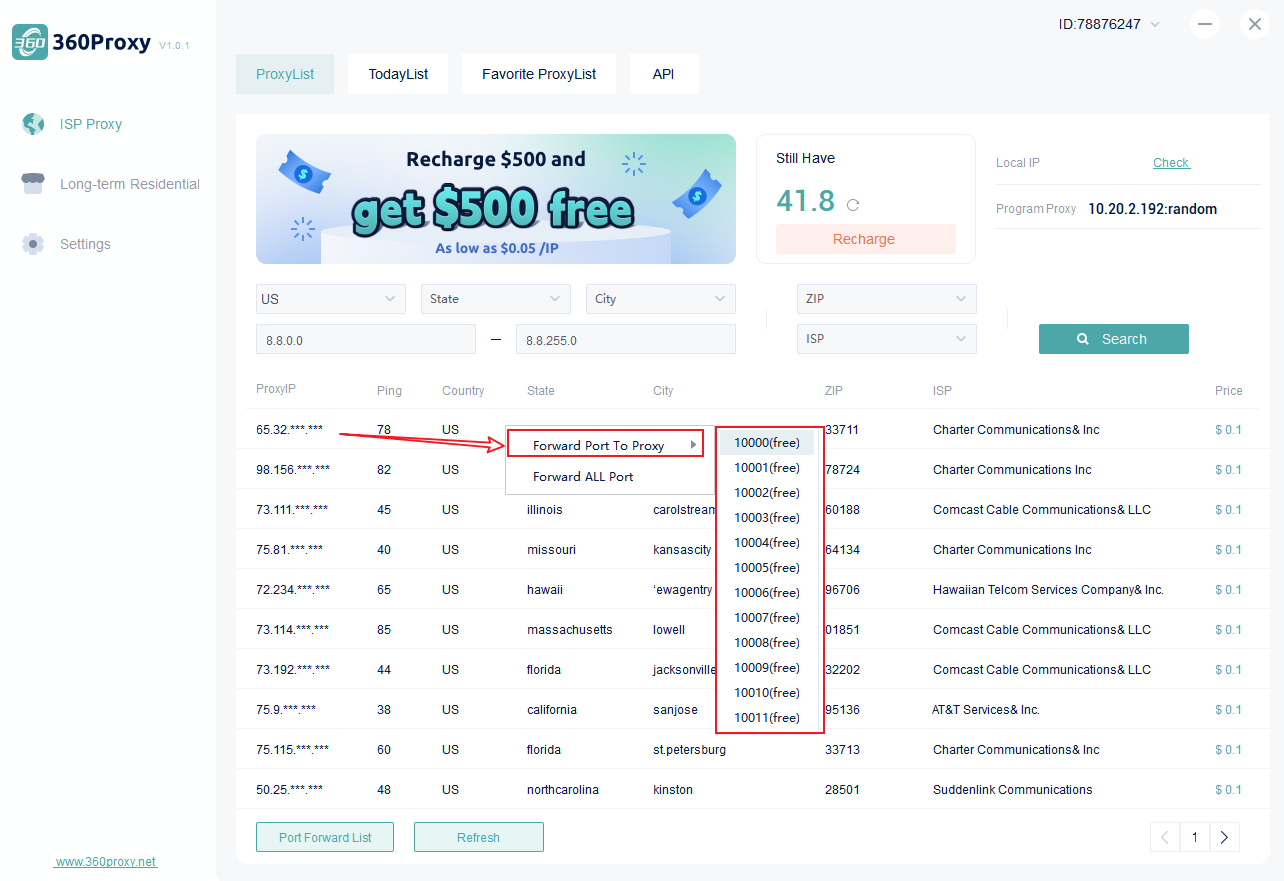Image resolution: width=1284 pixels, height=881 pixels.
Task: Open the ISP filter dropdown
Action: pos(887,339)
